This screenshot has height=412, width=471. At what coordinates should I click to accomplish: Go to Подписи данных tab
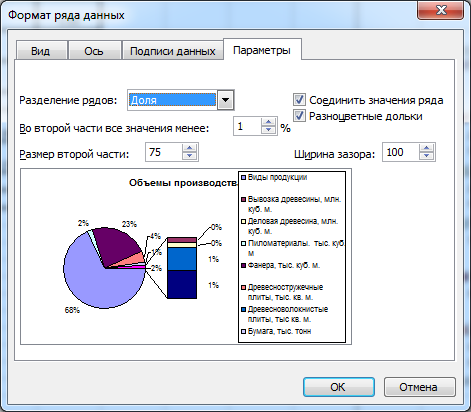point(172,51)
